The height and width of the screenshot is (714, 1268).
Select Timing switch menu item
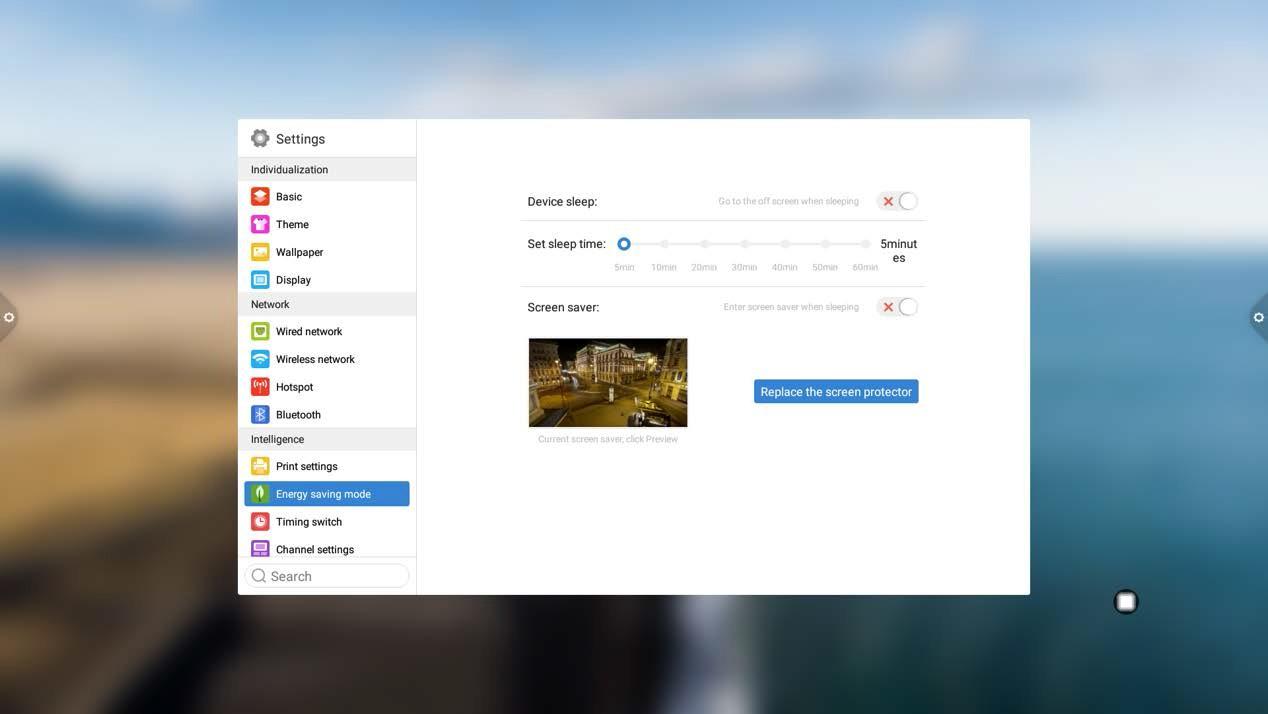[x=309, y=522]
